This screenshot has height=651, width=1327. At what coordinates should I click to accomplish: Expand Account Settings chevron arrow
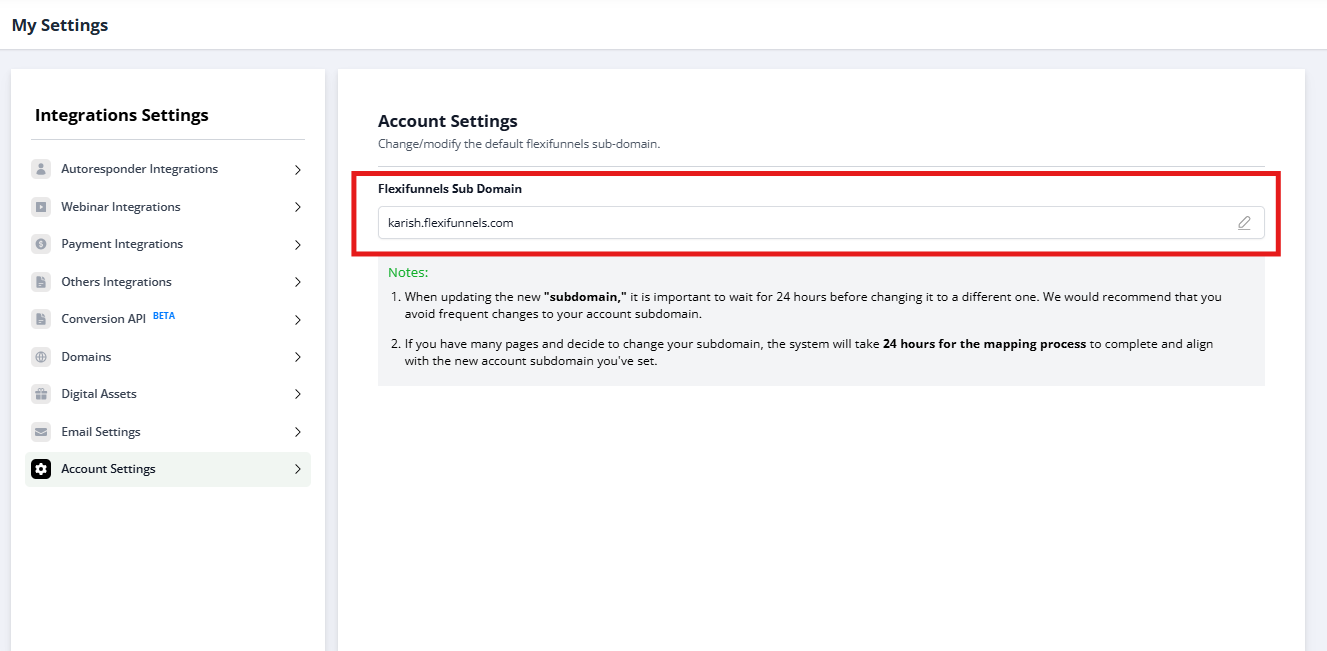298,469
